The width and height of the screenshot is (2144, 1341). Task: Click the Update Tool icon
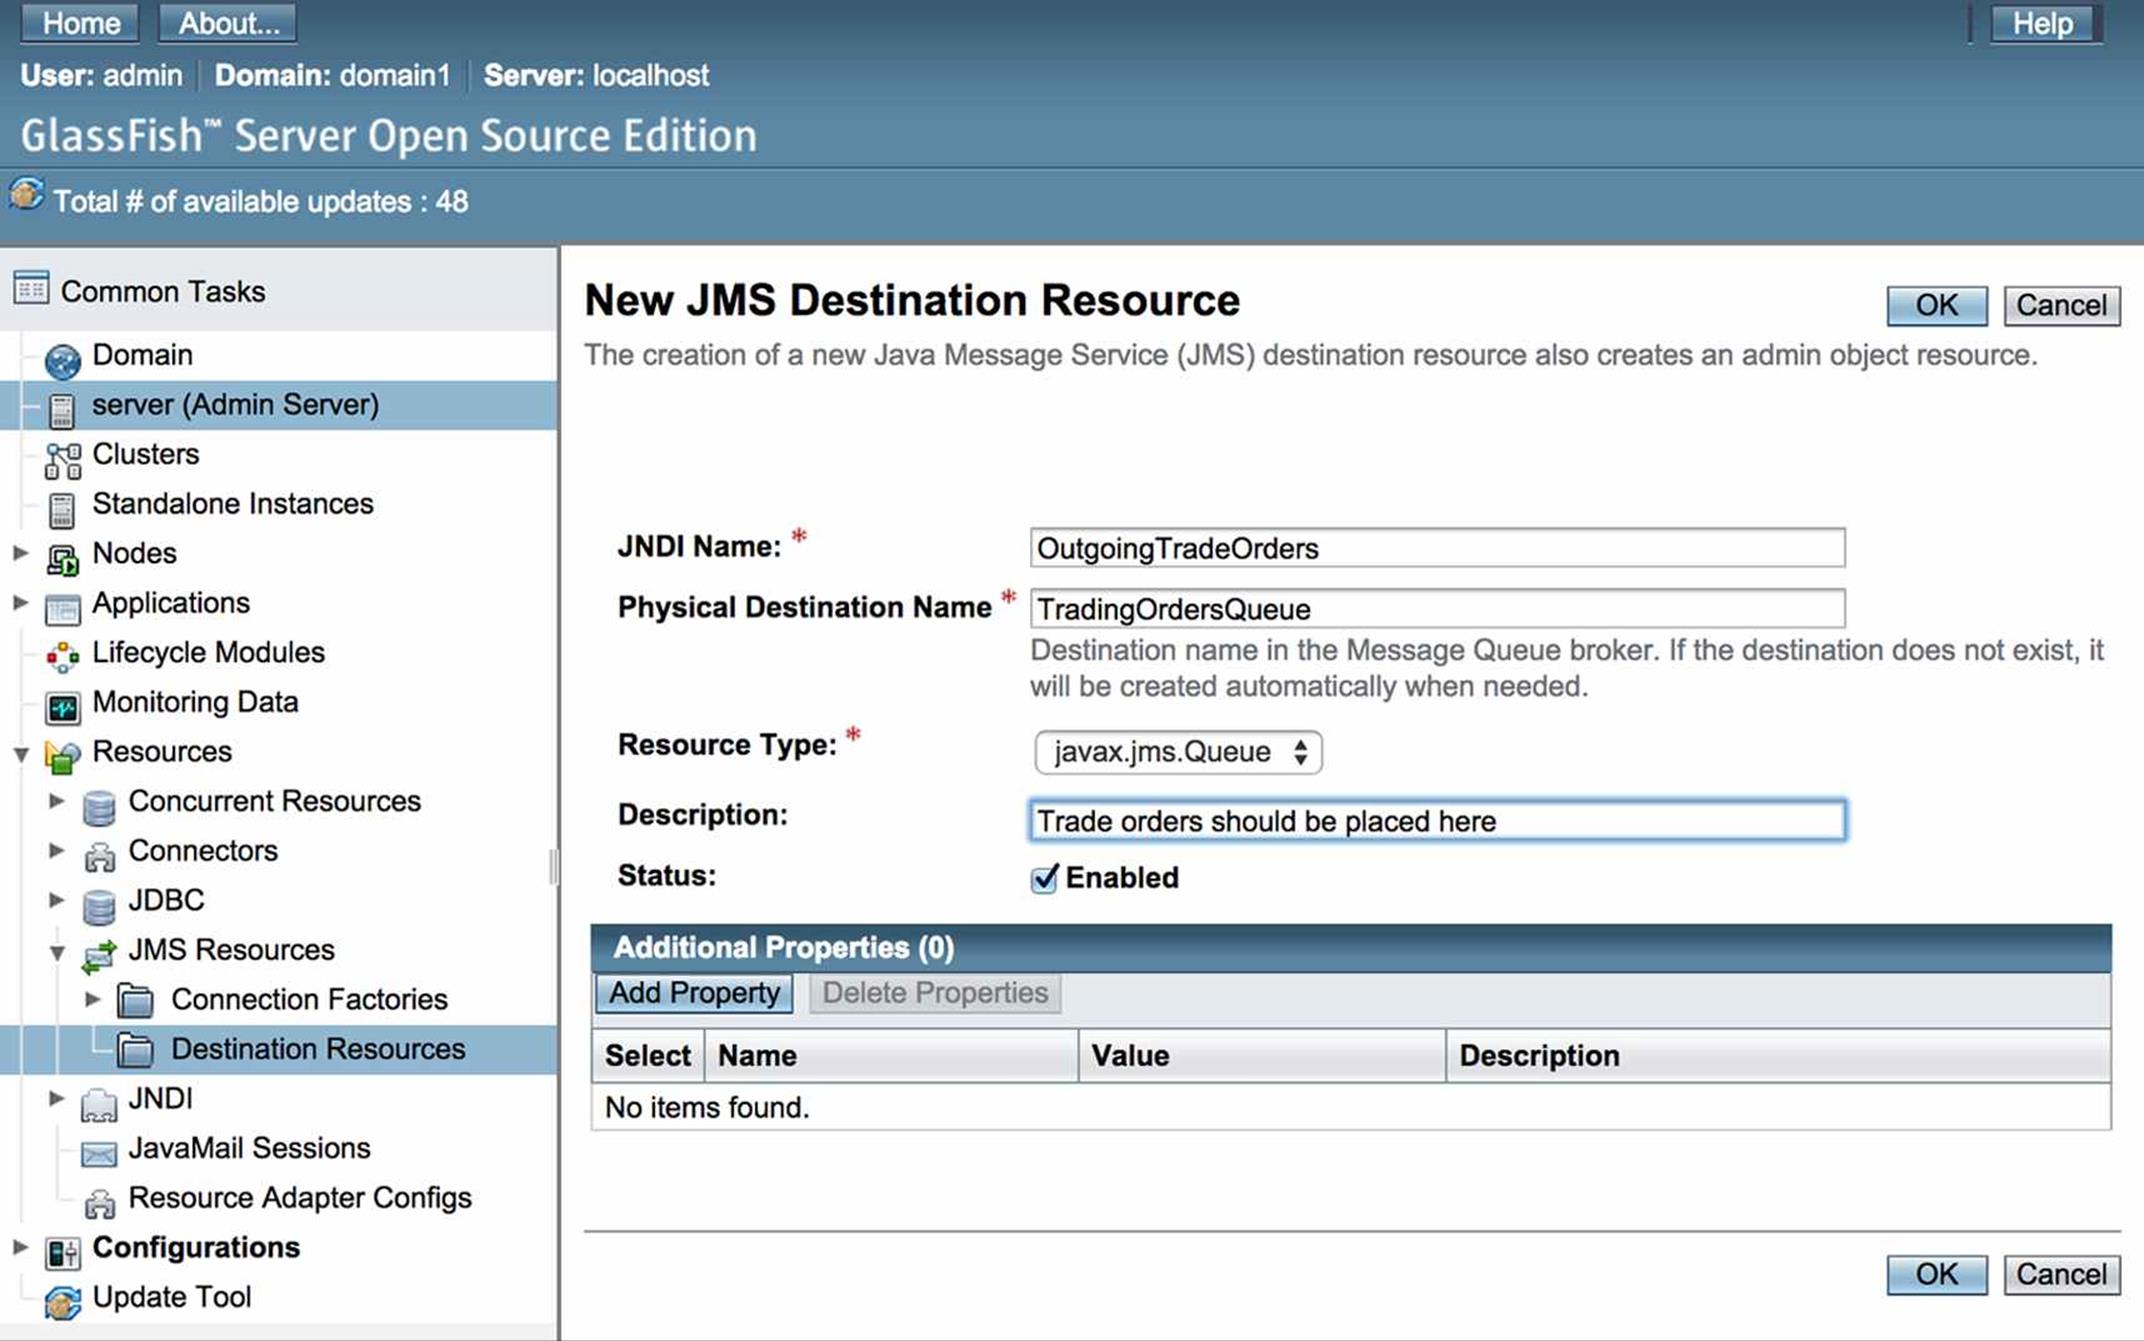coord(62,1301)
